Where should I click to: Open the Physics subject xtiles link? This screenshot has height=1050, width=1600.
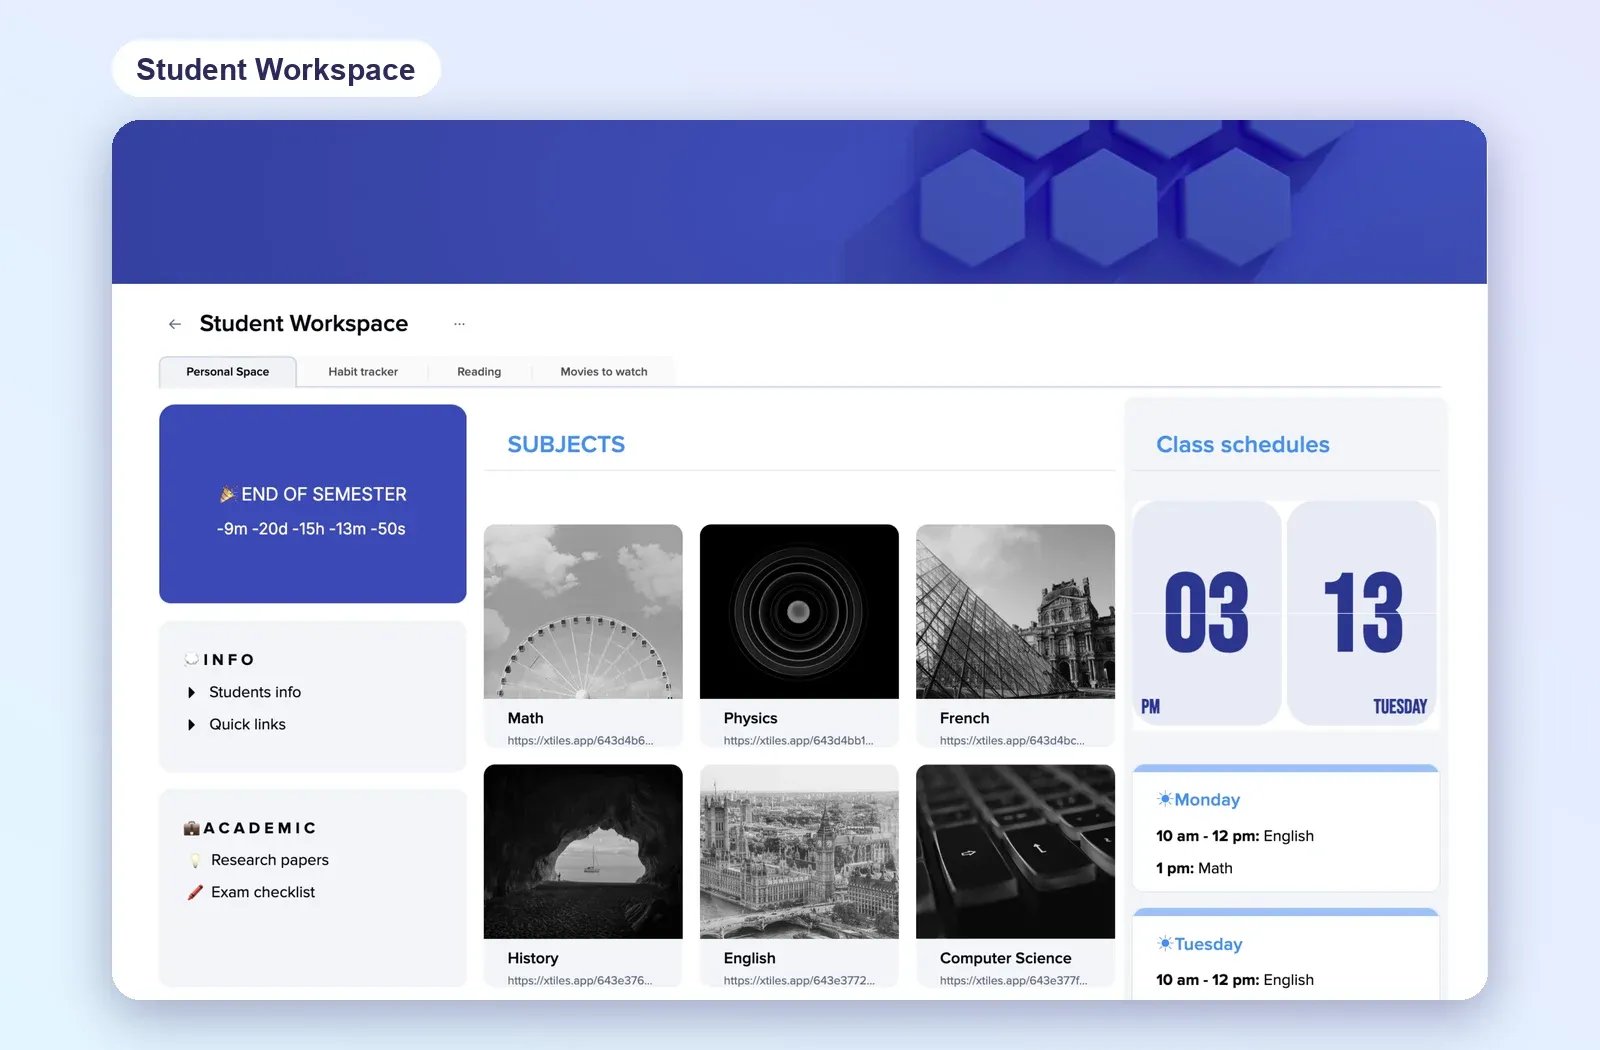click(798, 741)
